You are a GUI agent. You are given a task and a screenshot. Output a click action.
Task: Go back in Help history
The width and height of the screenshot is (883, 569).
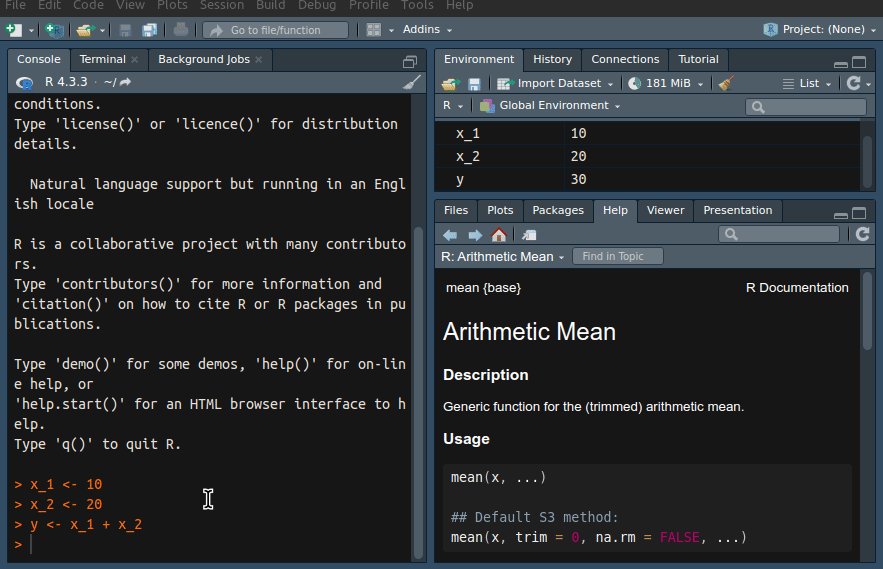[x=450, y=235]
